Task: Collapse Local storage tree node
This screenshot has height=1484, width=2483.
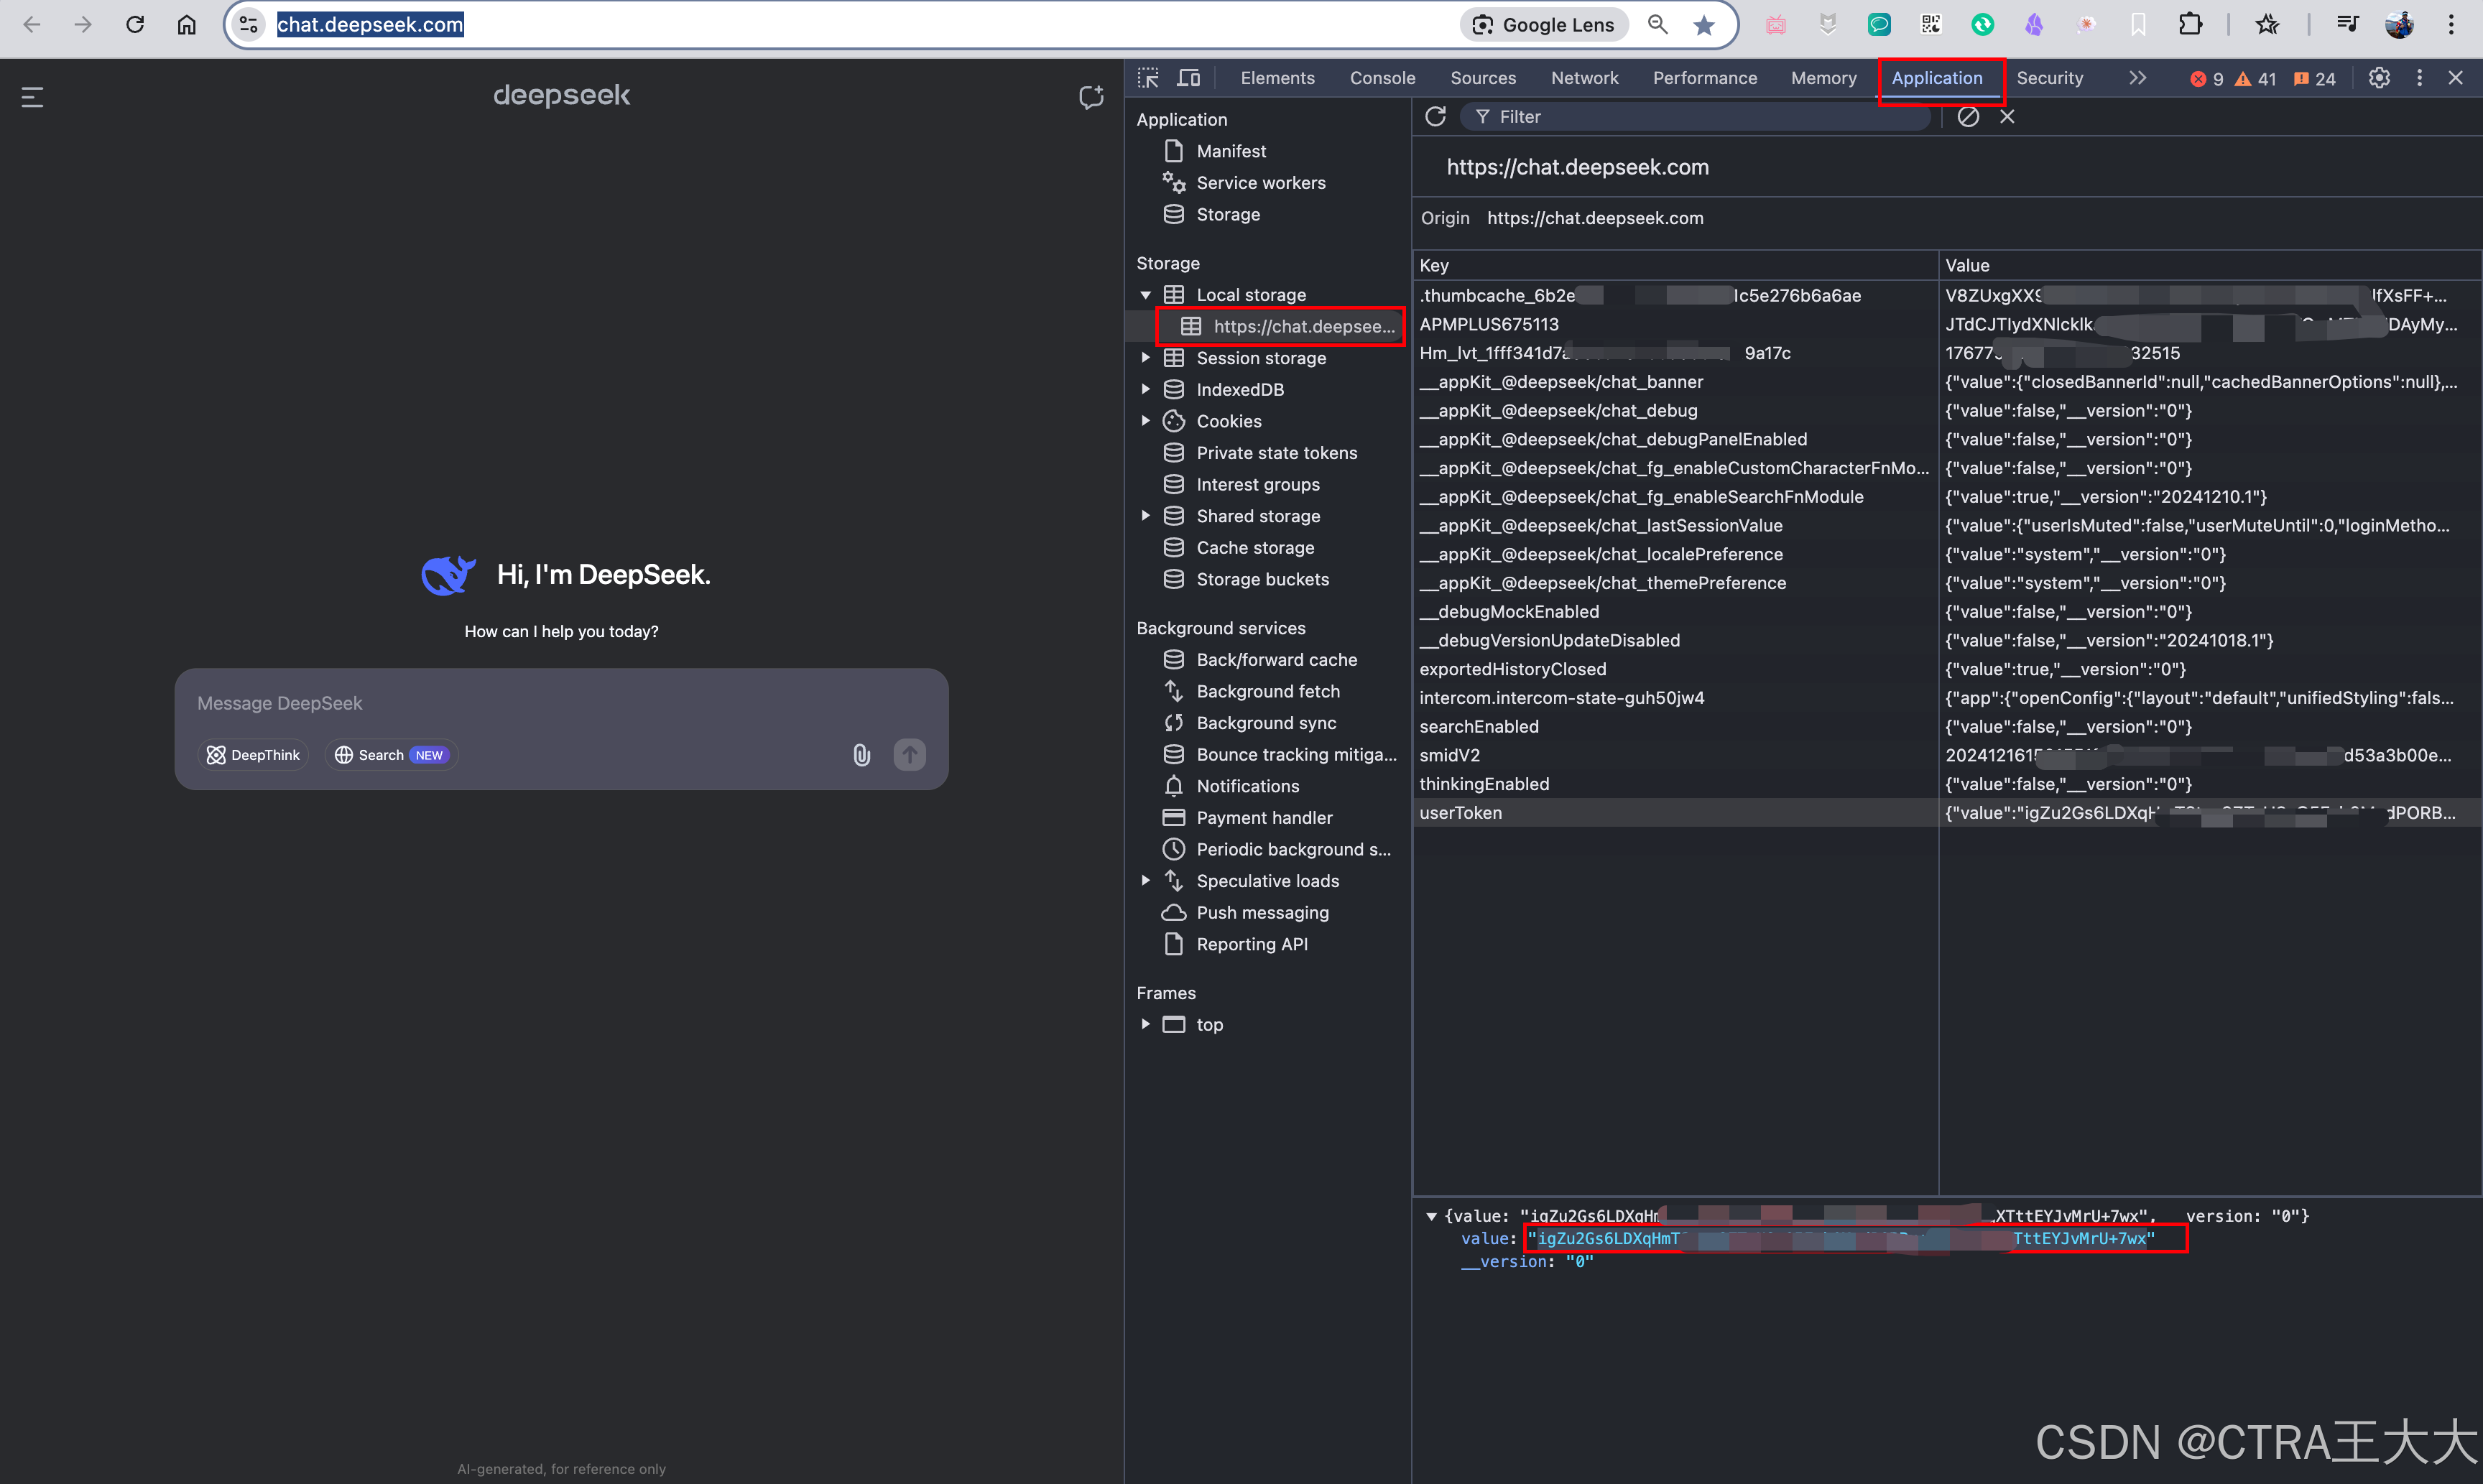Action: [1146, 295]
